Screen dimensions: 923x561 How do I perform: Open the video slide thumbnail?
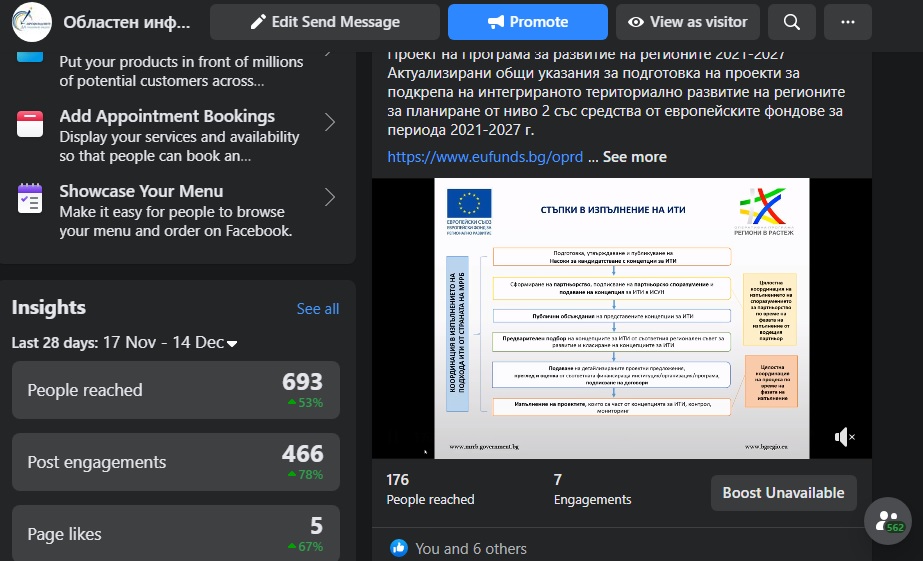622,318
